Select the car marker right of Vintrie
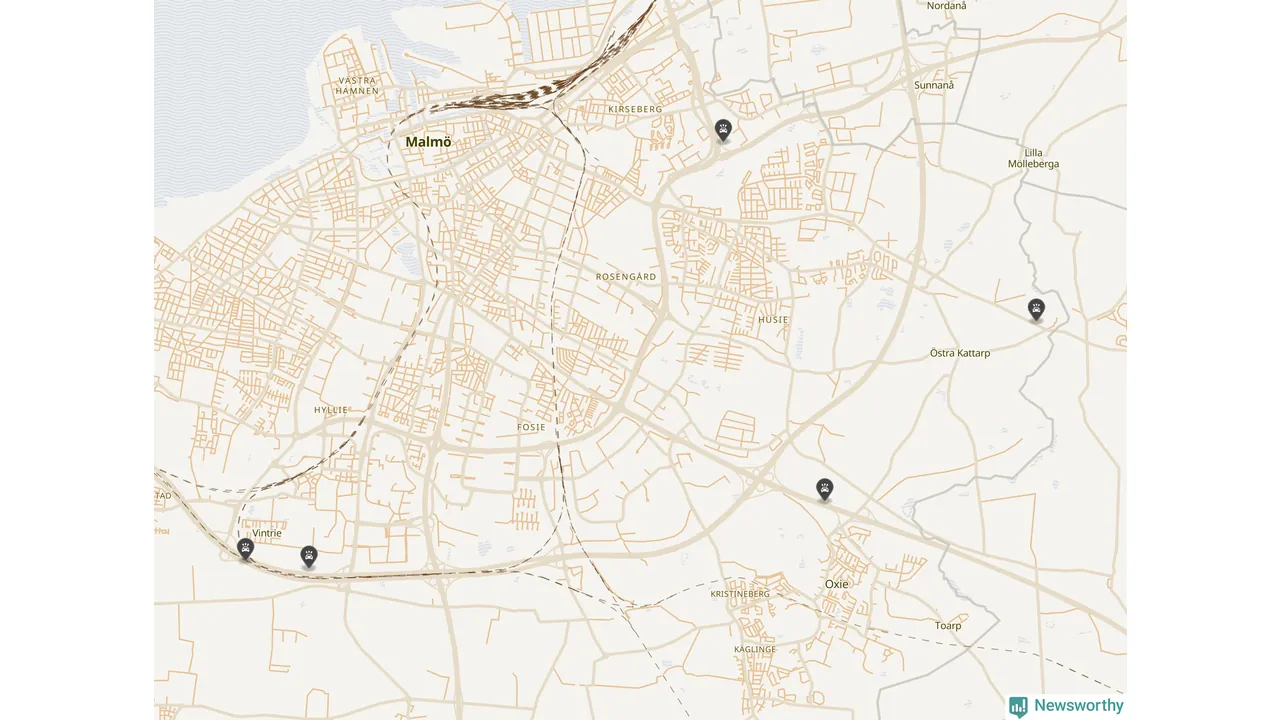This screenshot has width=1280, height=720. pyautogui.click(x=309, y=557)
